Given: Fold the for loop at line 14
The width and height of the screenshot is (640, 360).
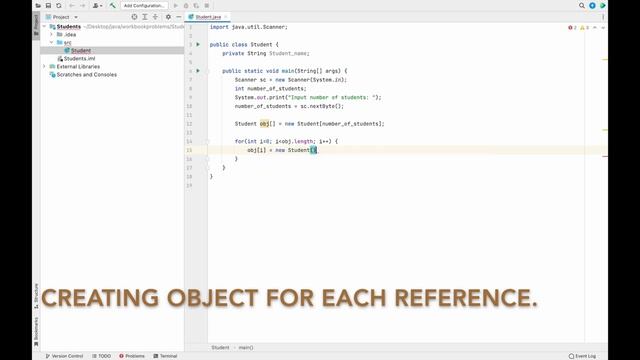Looking at the screenshot, I should (x=207, y=141).
